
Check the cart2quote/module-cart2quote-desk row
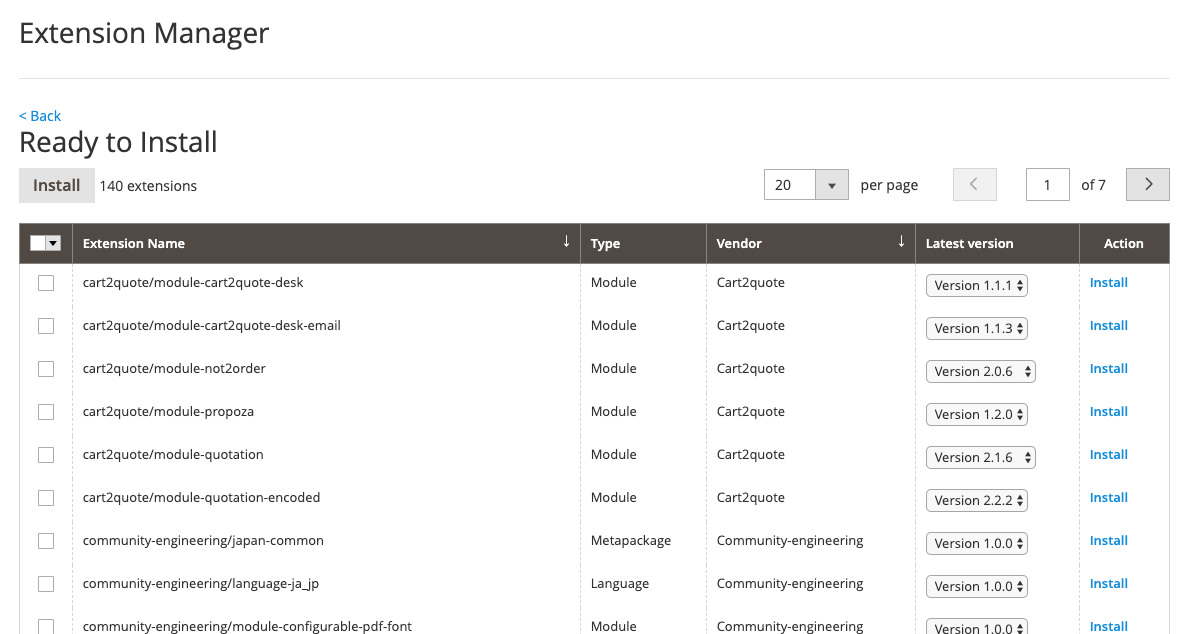click(45, 283)
